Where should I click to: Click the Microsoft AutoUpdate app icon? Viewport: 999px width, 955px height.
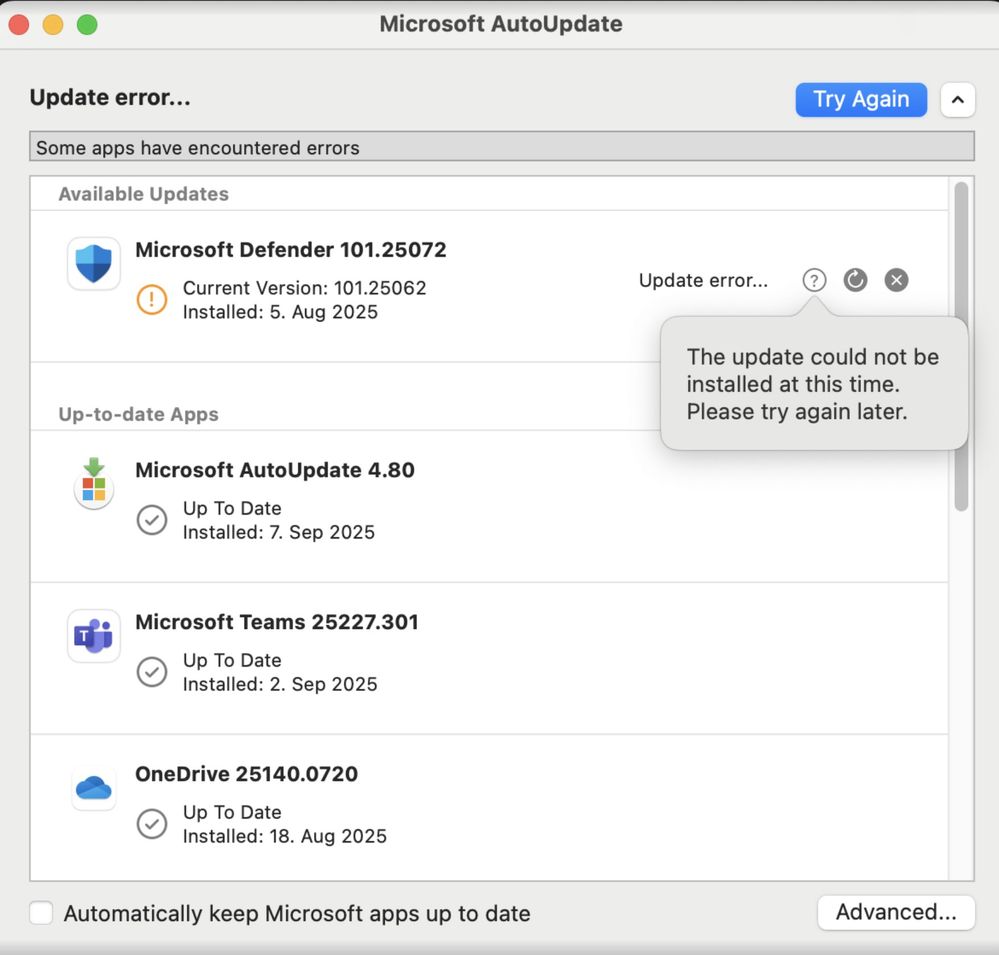[94, 484]
